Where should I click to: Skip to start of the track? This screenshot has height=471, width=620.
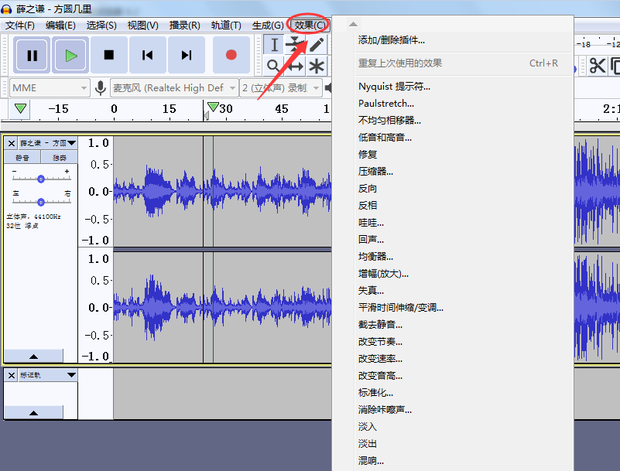(x=148, y=55)
